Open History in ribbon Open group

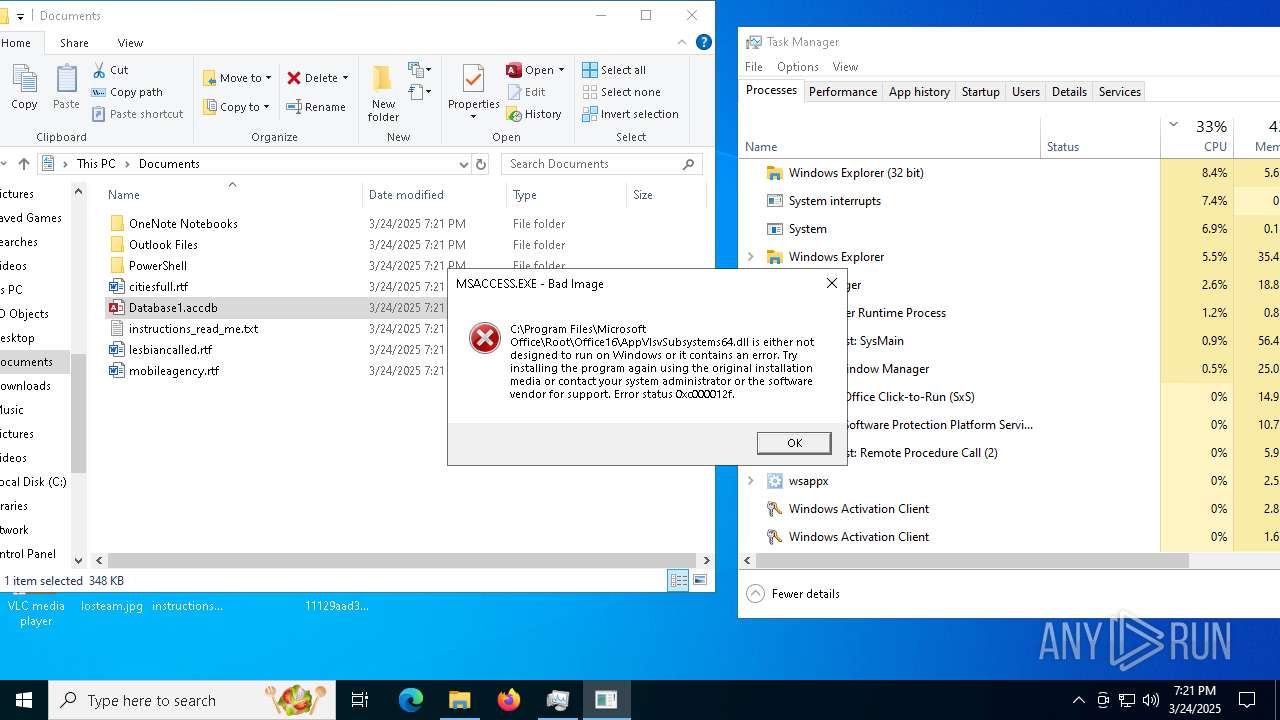(x=534, y=114)
